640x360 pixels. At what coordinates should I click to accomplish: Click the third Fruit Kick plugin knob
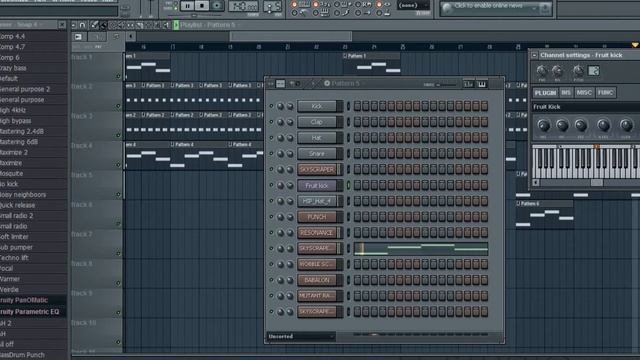pyautogui.click(x=581, y=125)
